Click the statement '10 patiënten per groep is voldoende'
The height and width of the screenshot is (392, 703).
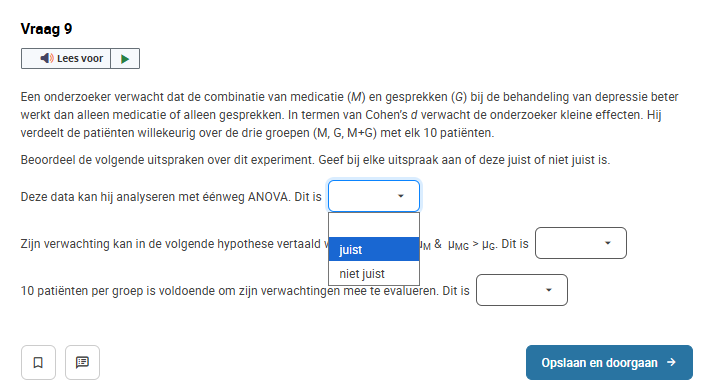tap(245, 291)
